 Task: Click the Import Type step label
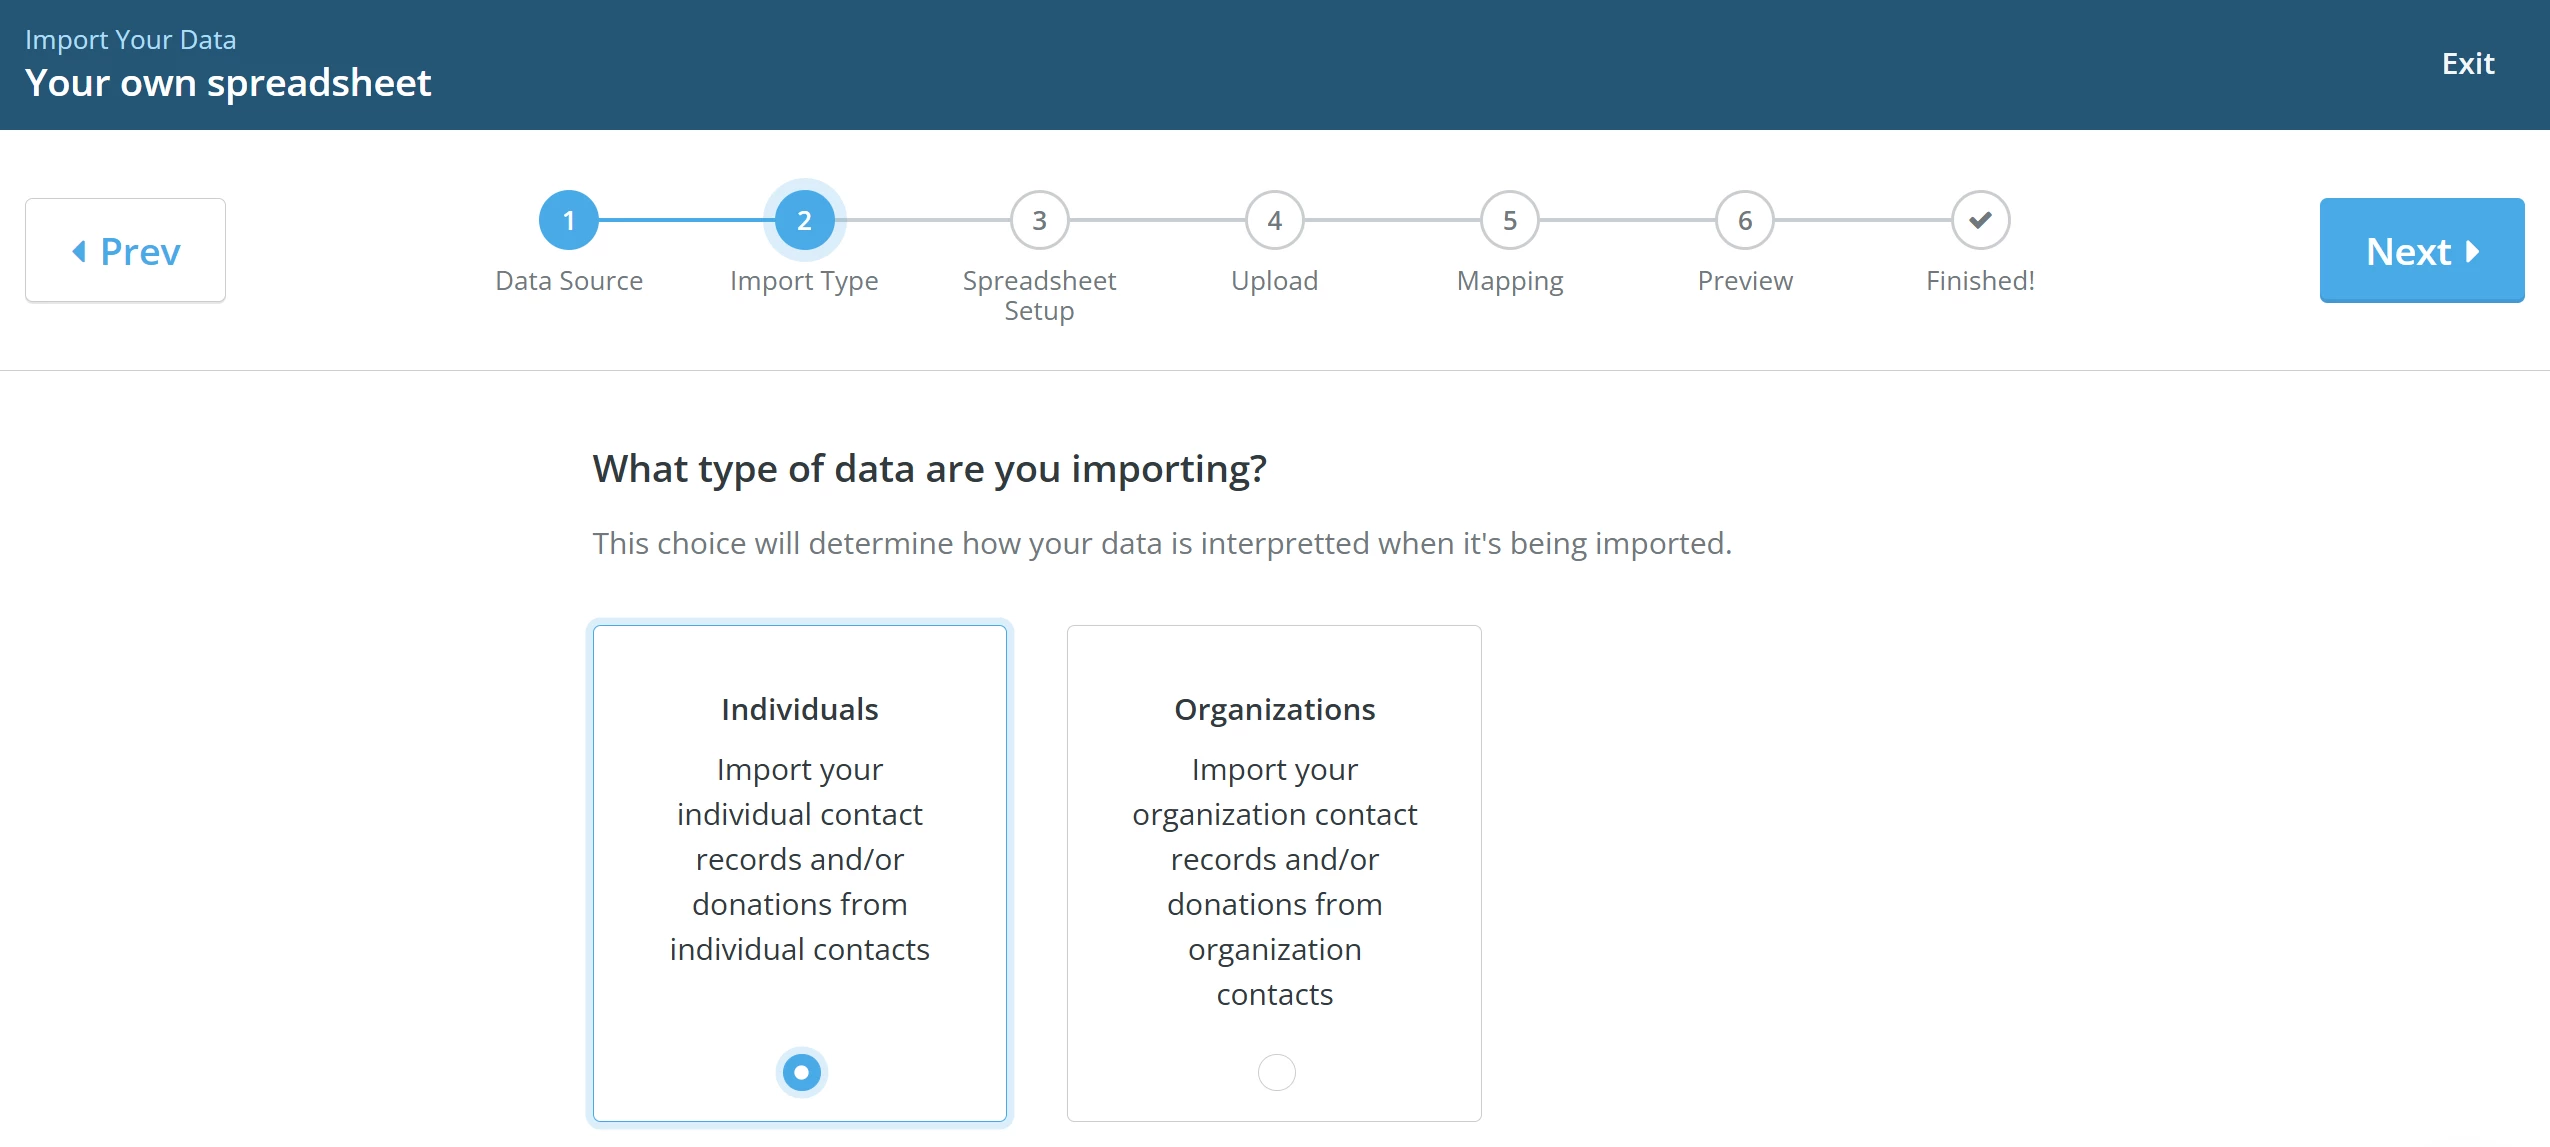(803, 281)
